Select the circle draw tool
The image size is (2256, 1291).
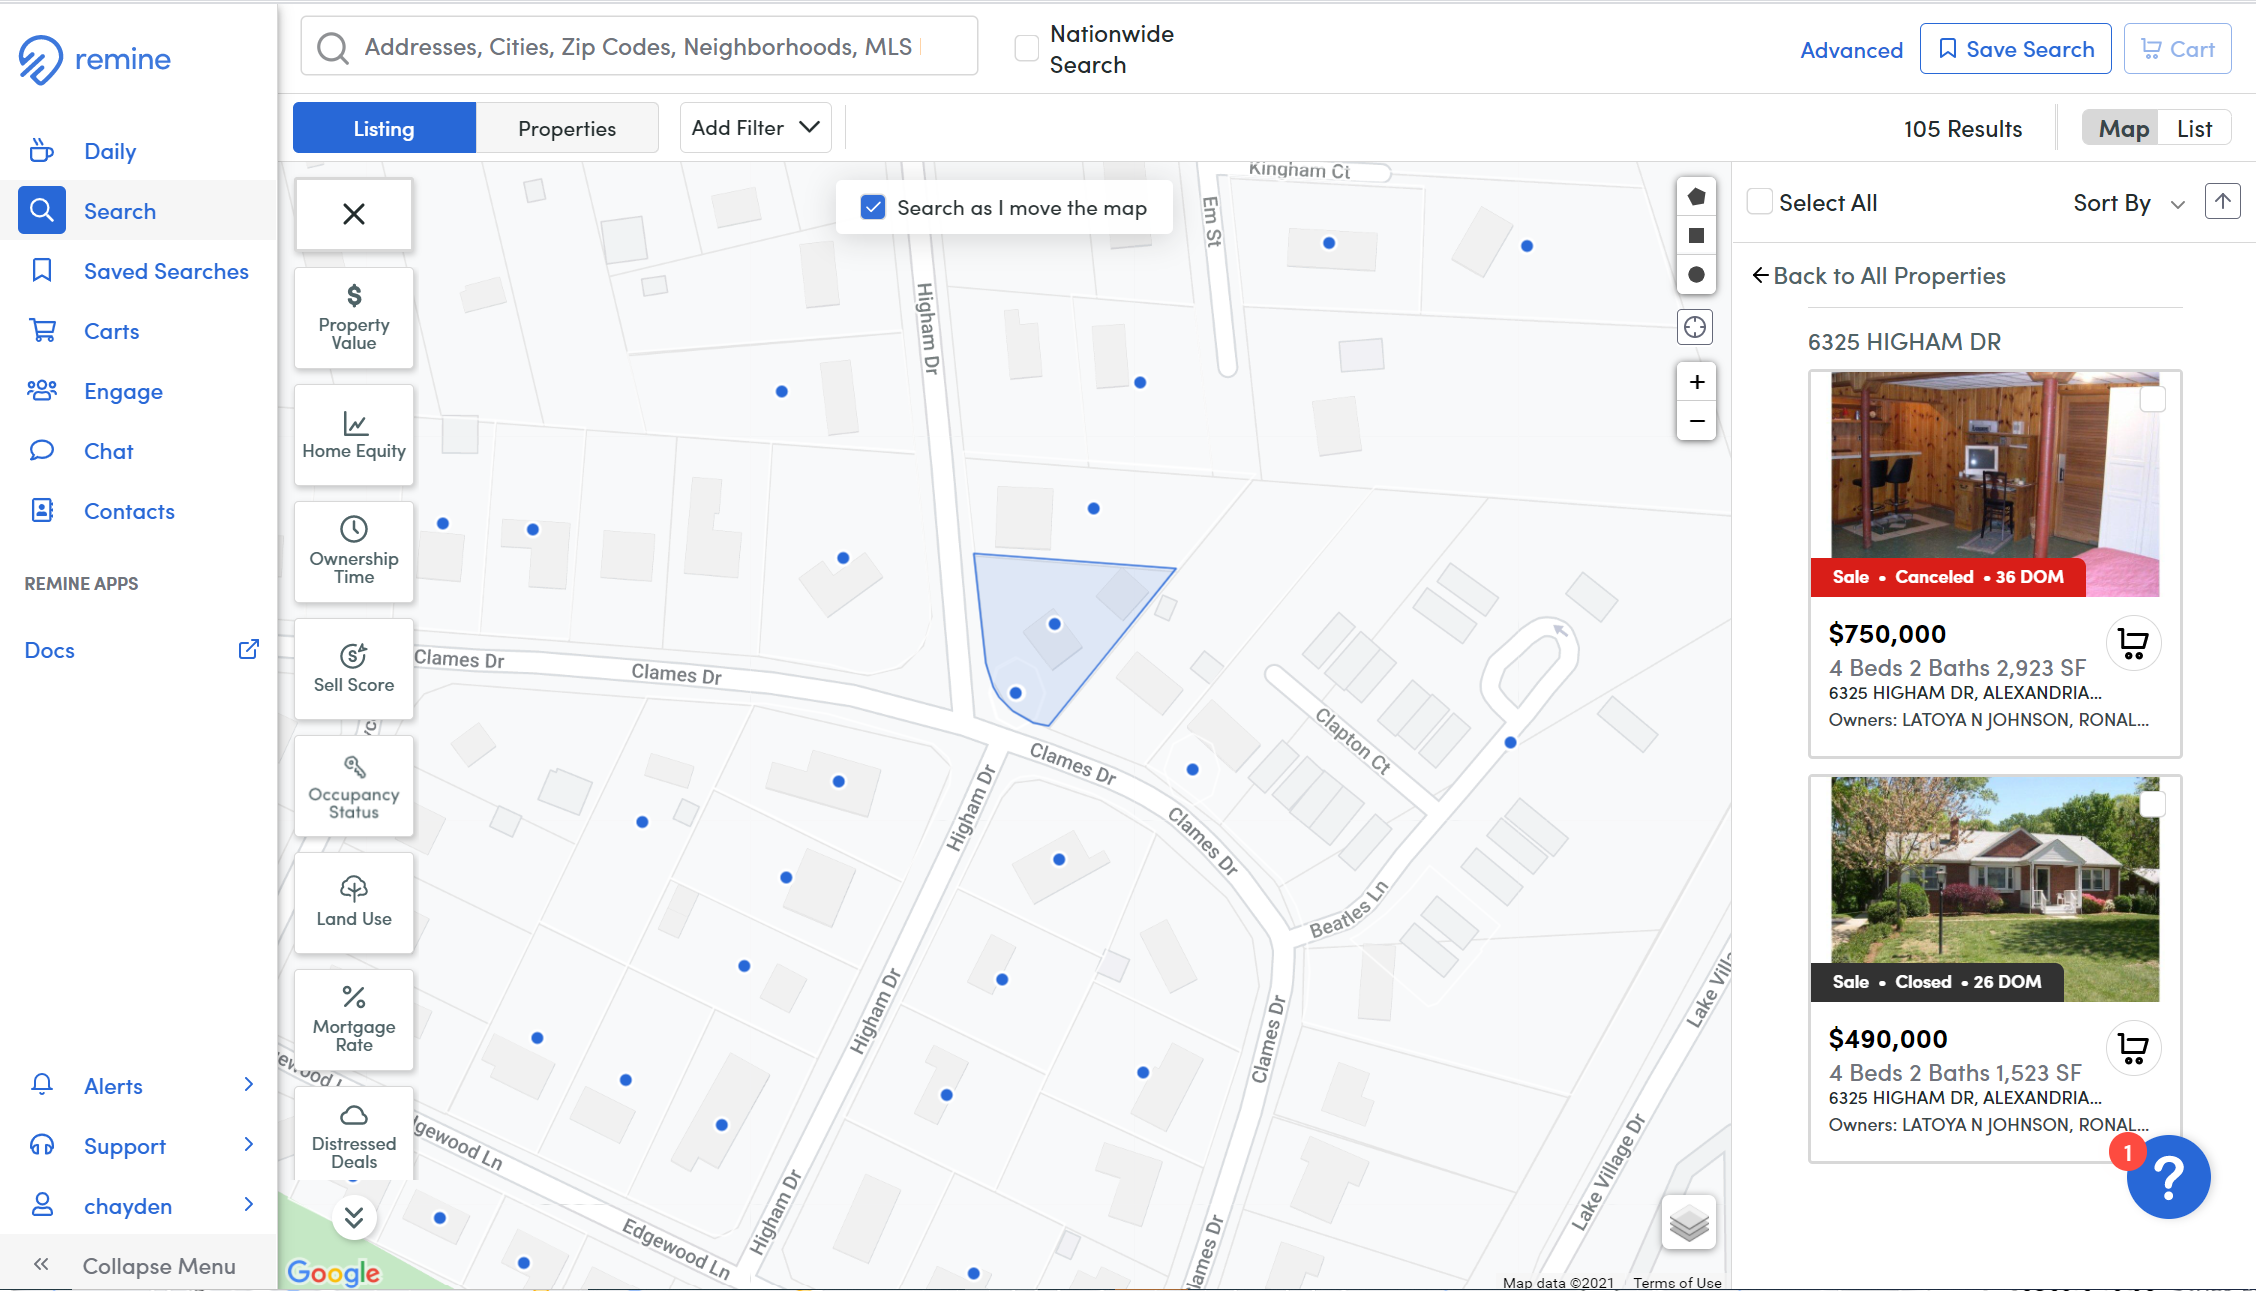click(1696, 275)
